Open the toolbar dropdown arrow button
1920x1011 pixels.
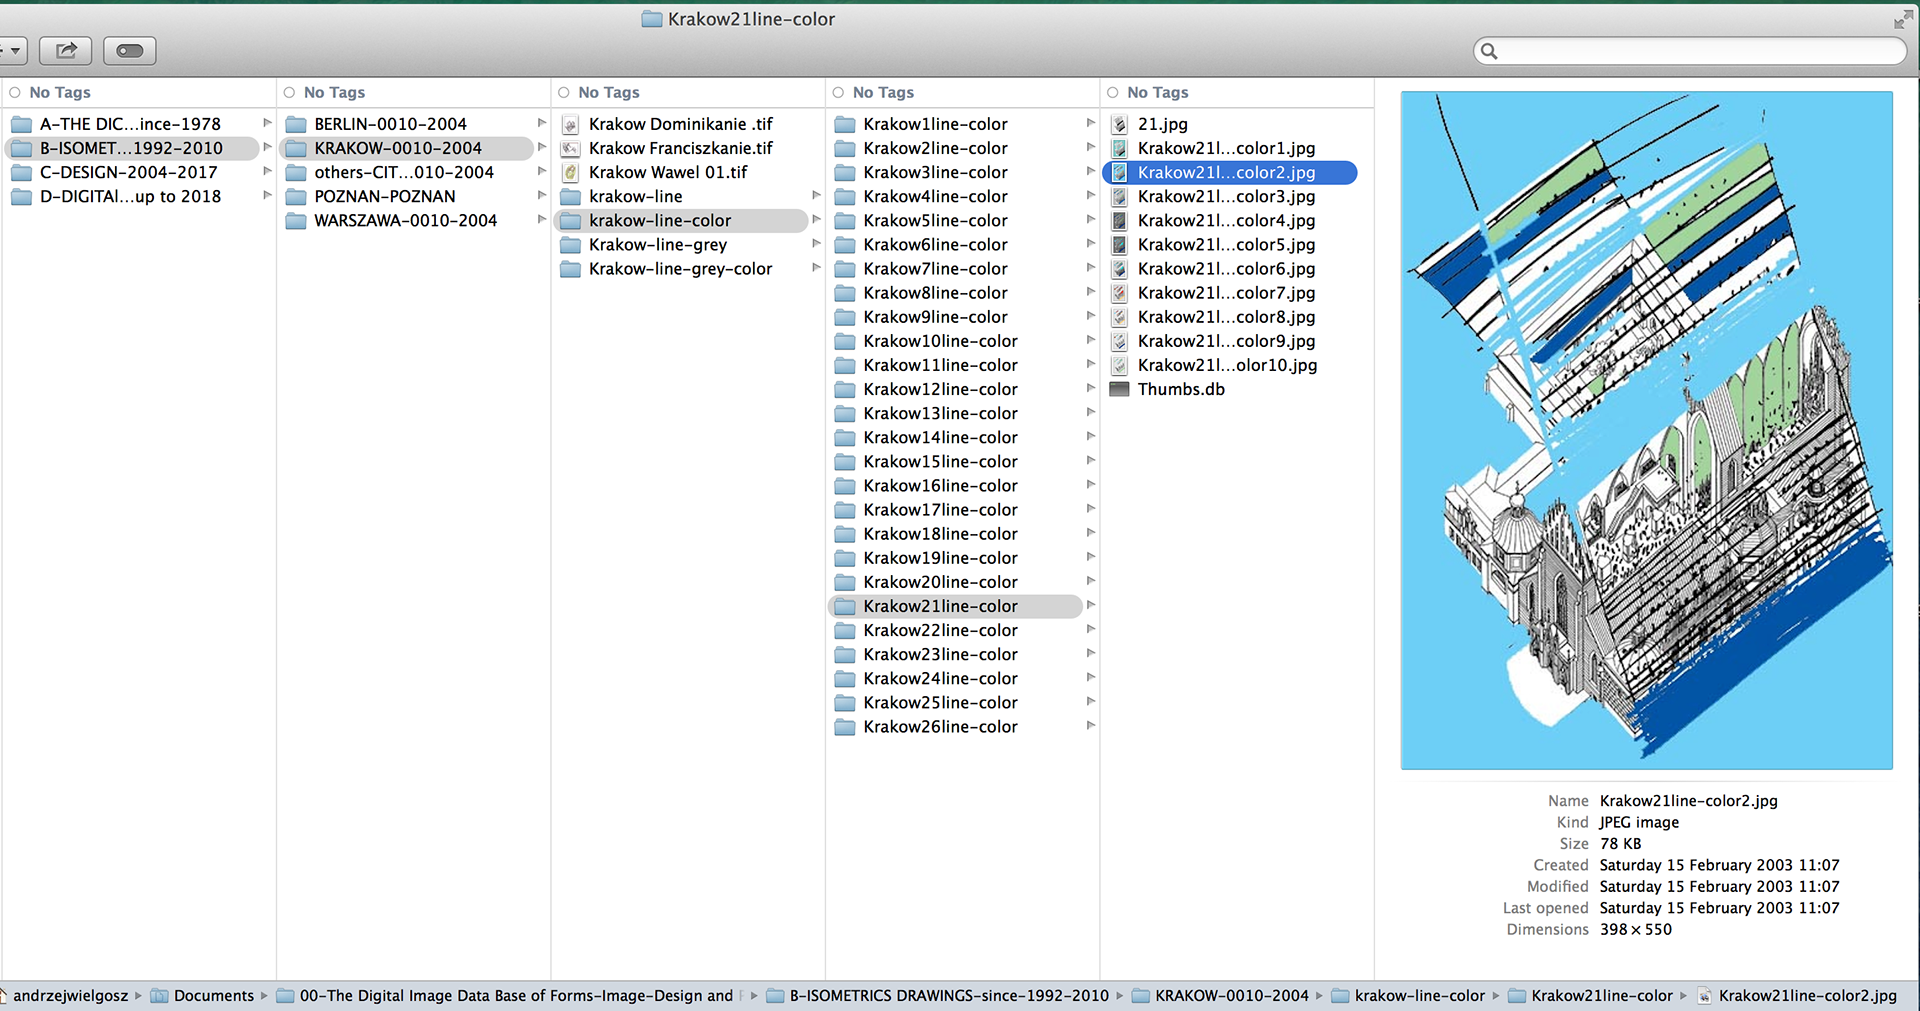coord(13,50)
